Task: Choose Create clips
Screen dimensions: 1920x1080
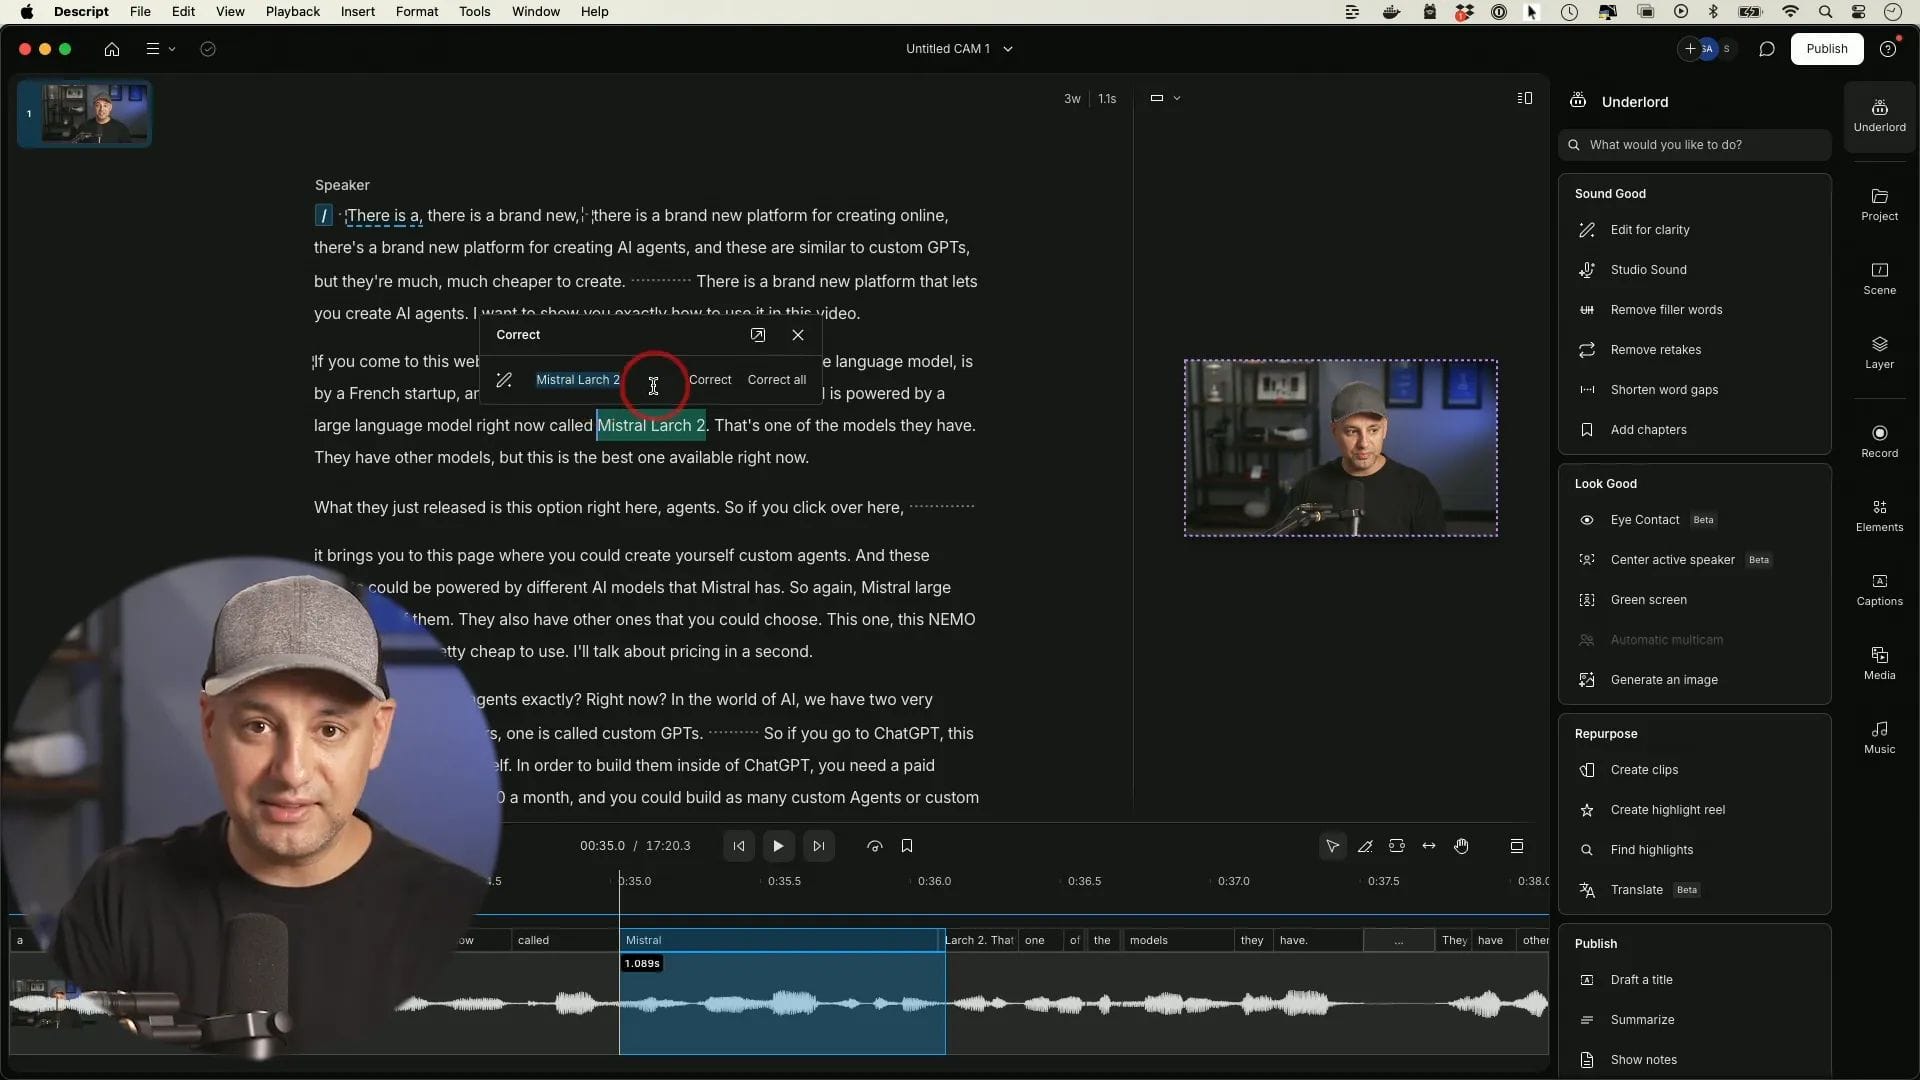Action: 1644,770
